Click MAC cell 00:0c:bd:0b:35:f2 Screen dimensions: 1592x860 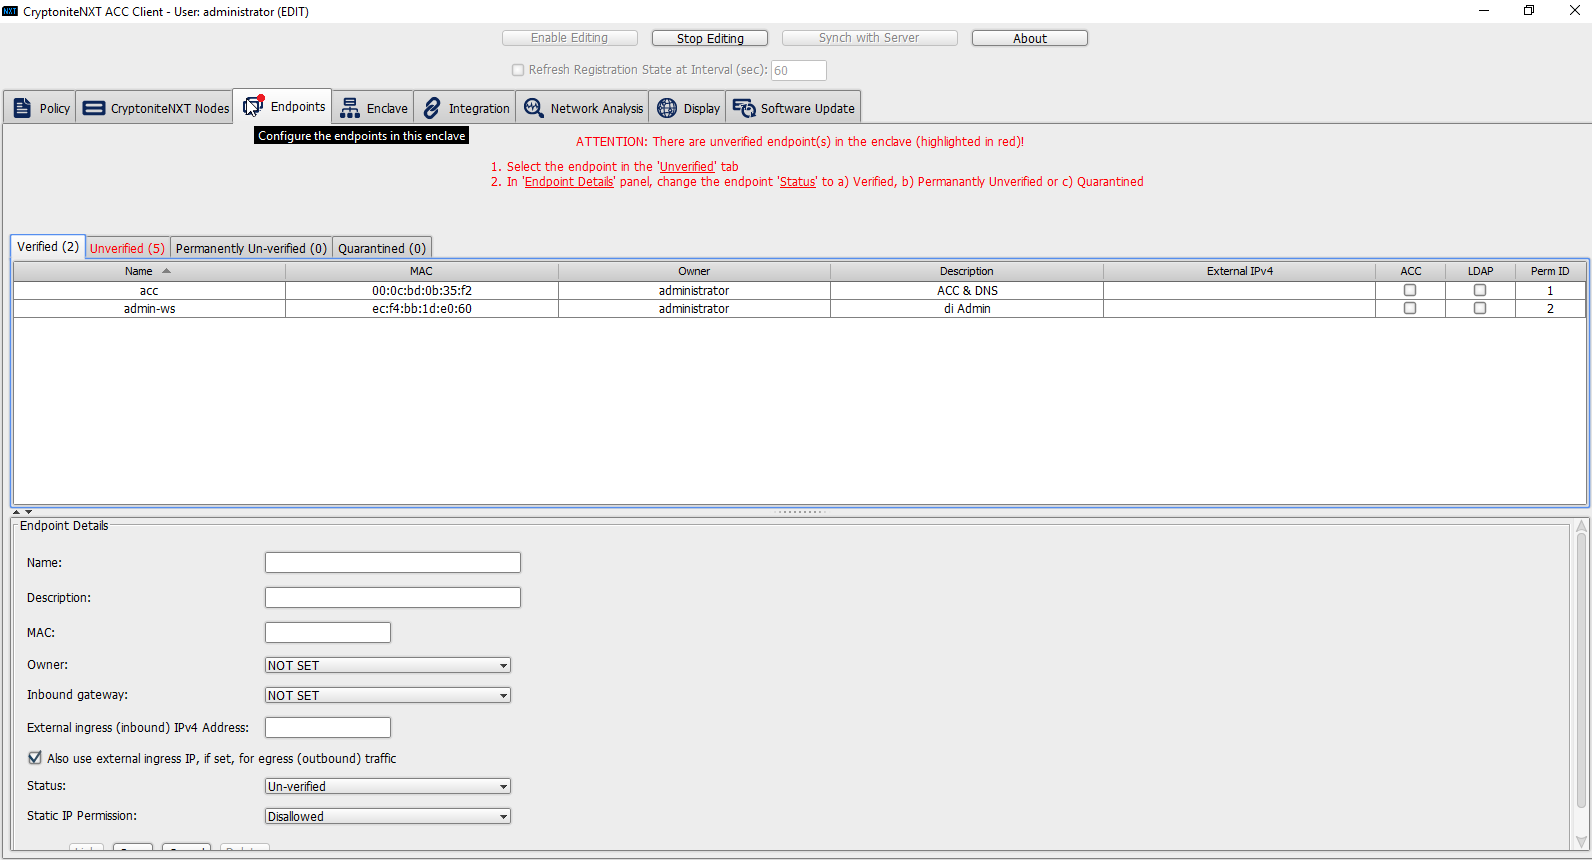tap(422, 291)
